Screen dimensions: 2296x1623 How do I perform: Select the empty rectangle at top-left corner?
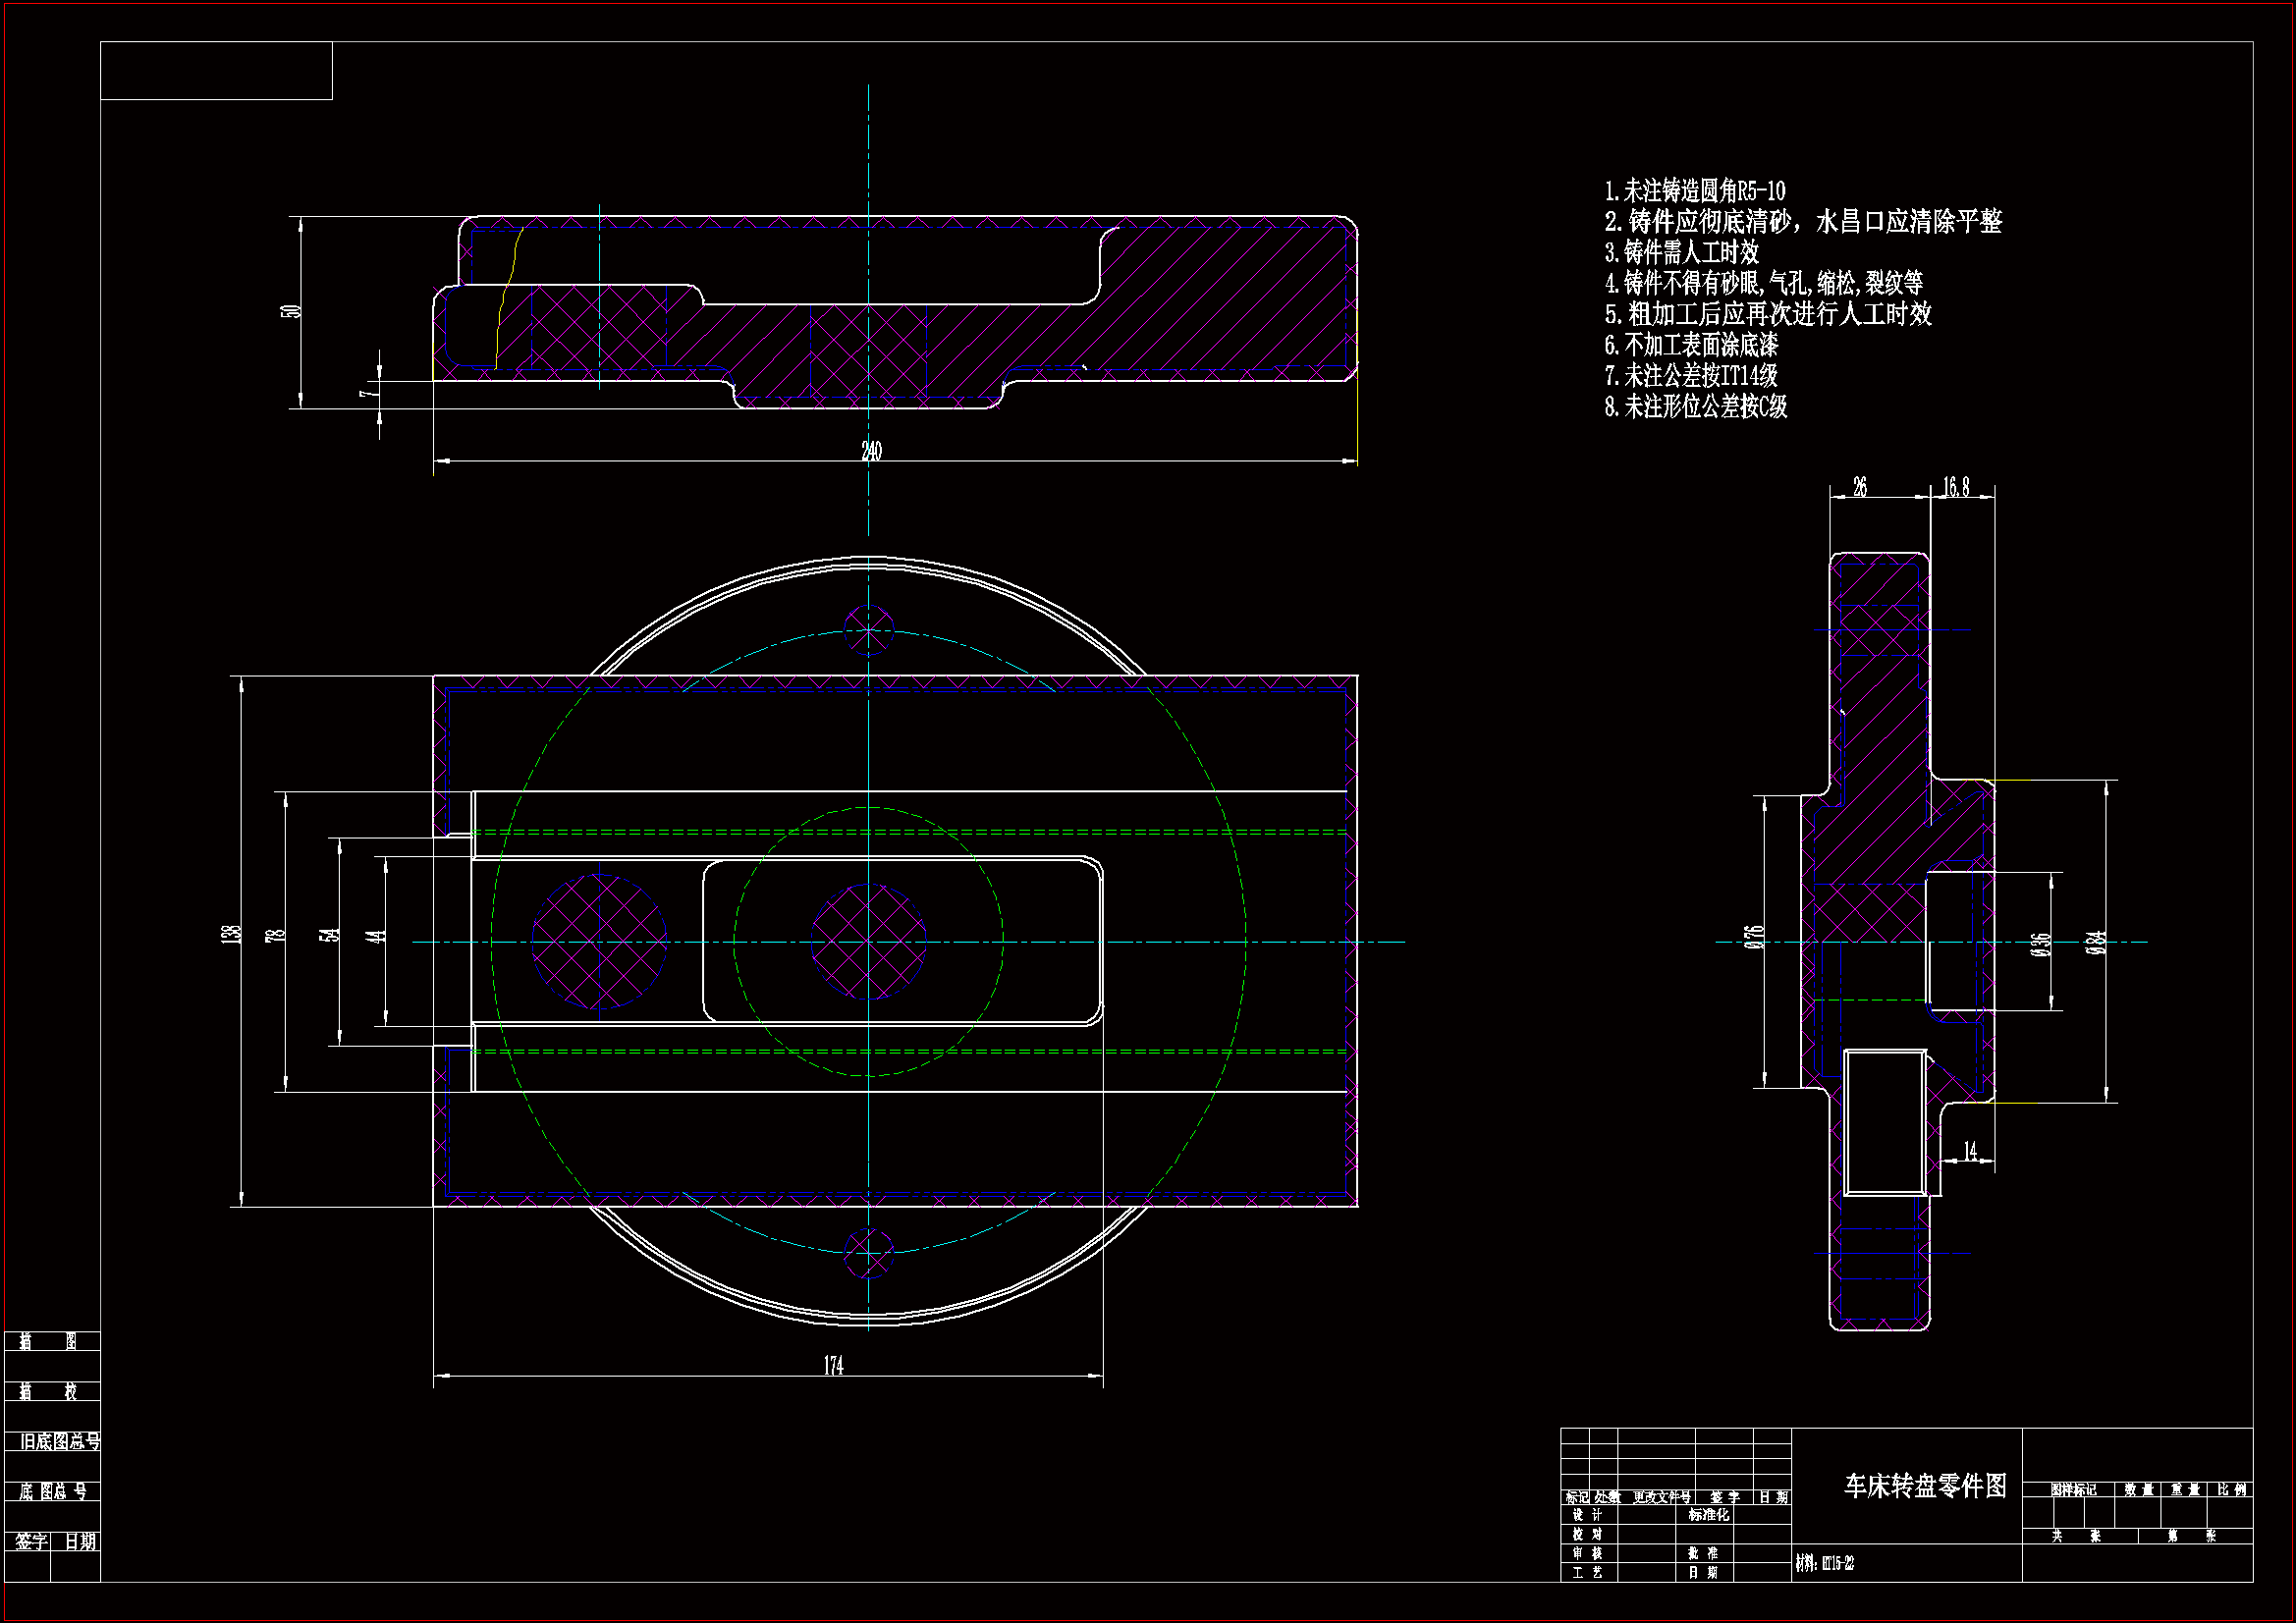[216, 71]
